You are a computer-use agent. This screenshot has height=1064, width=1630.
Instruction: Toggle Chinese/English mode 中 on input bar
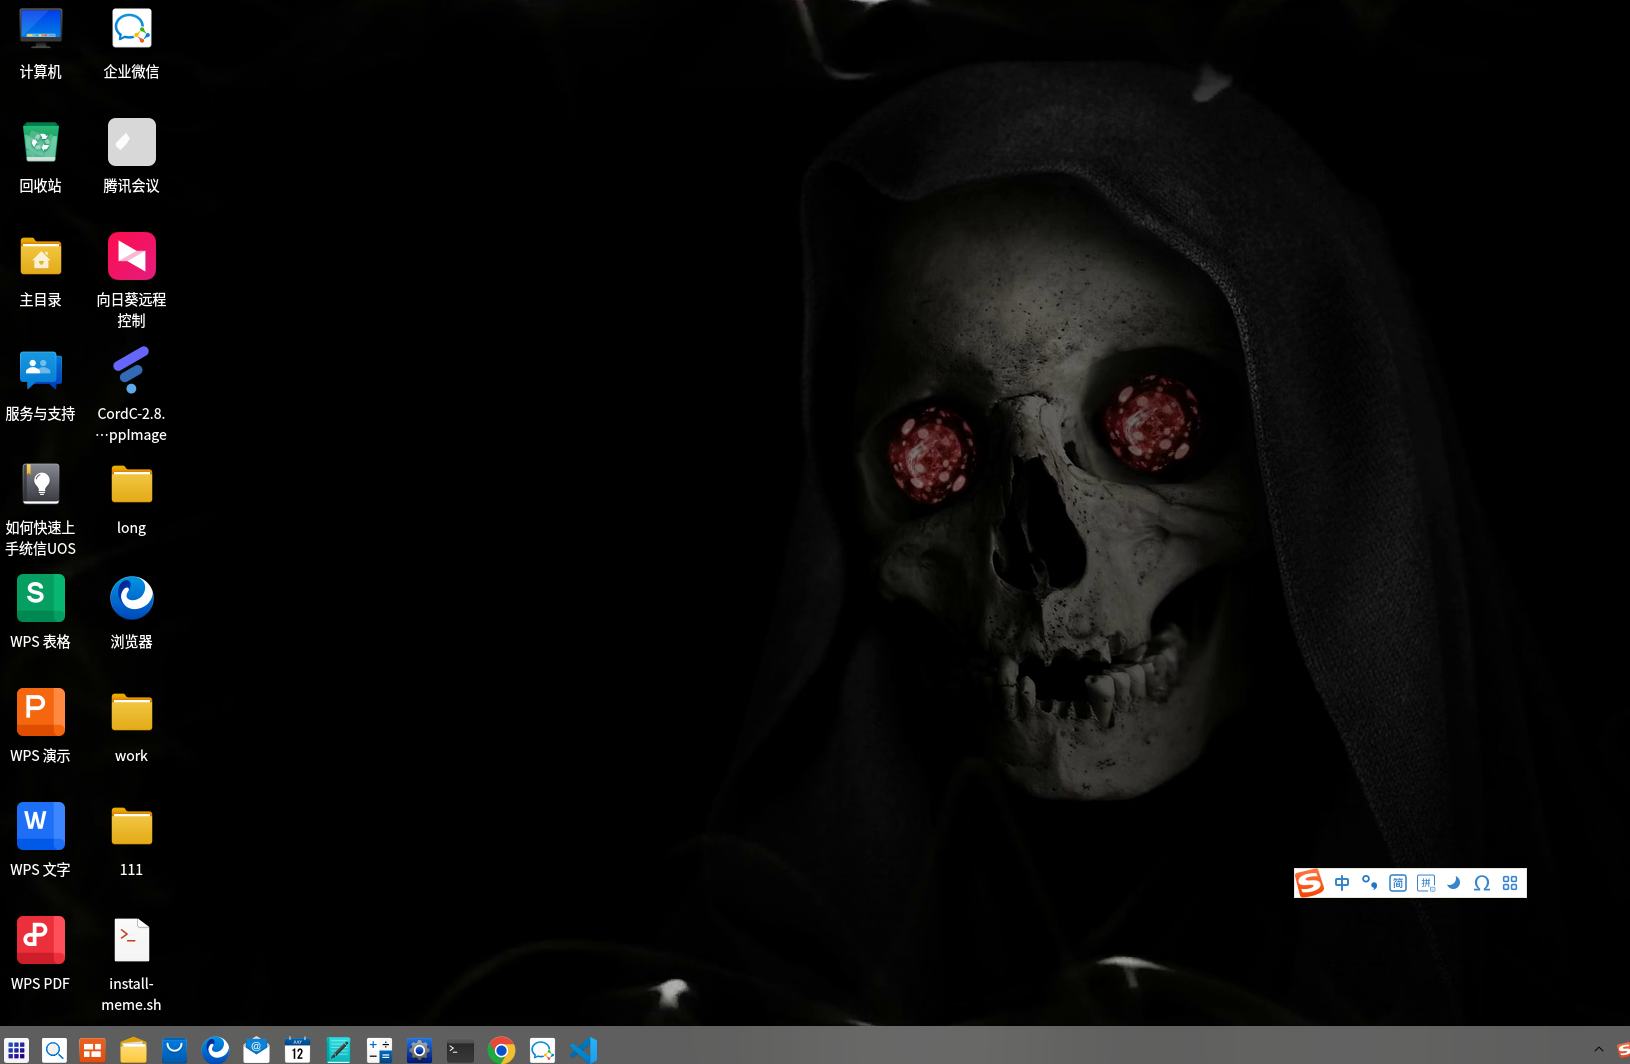click(1342, 883)
